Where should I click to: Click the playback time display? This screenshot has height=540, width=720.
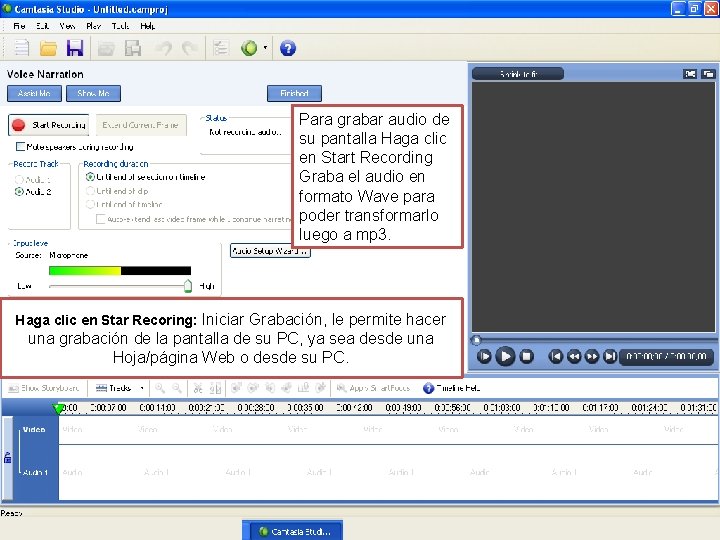[x=666, y=356]
